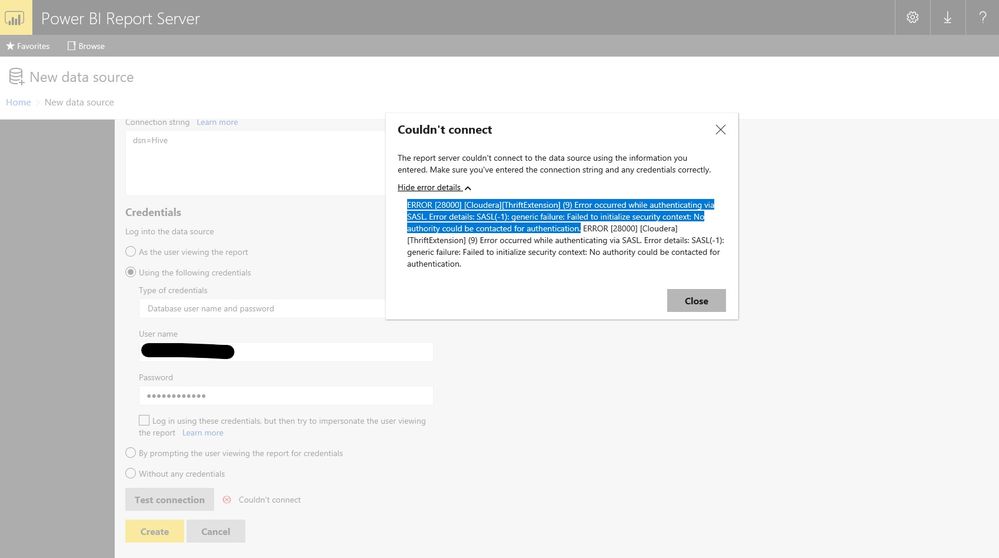Click the Close button in the dialog
The image size is (999, 558).
click(696, 301)
